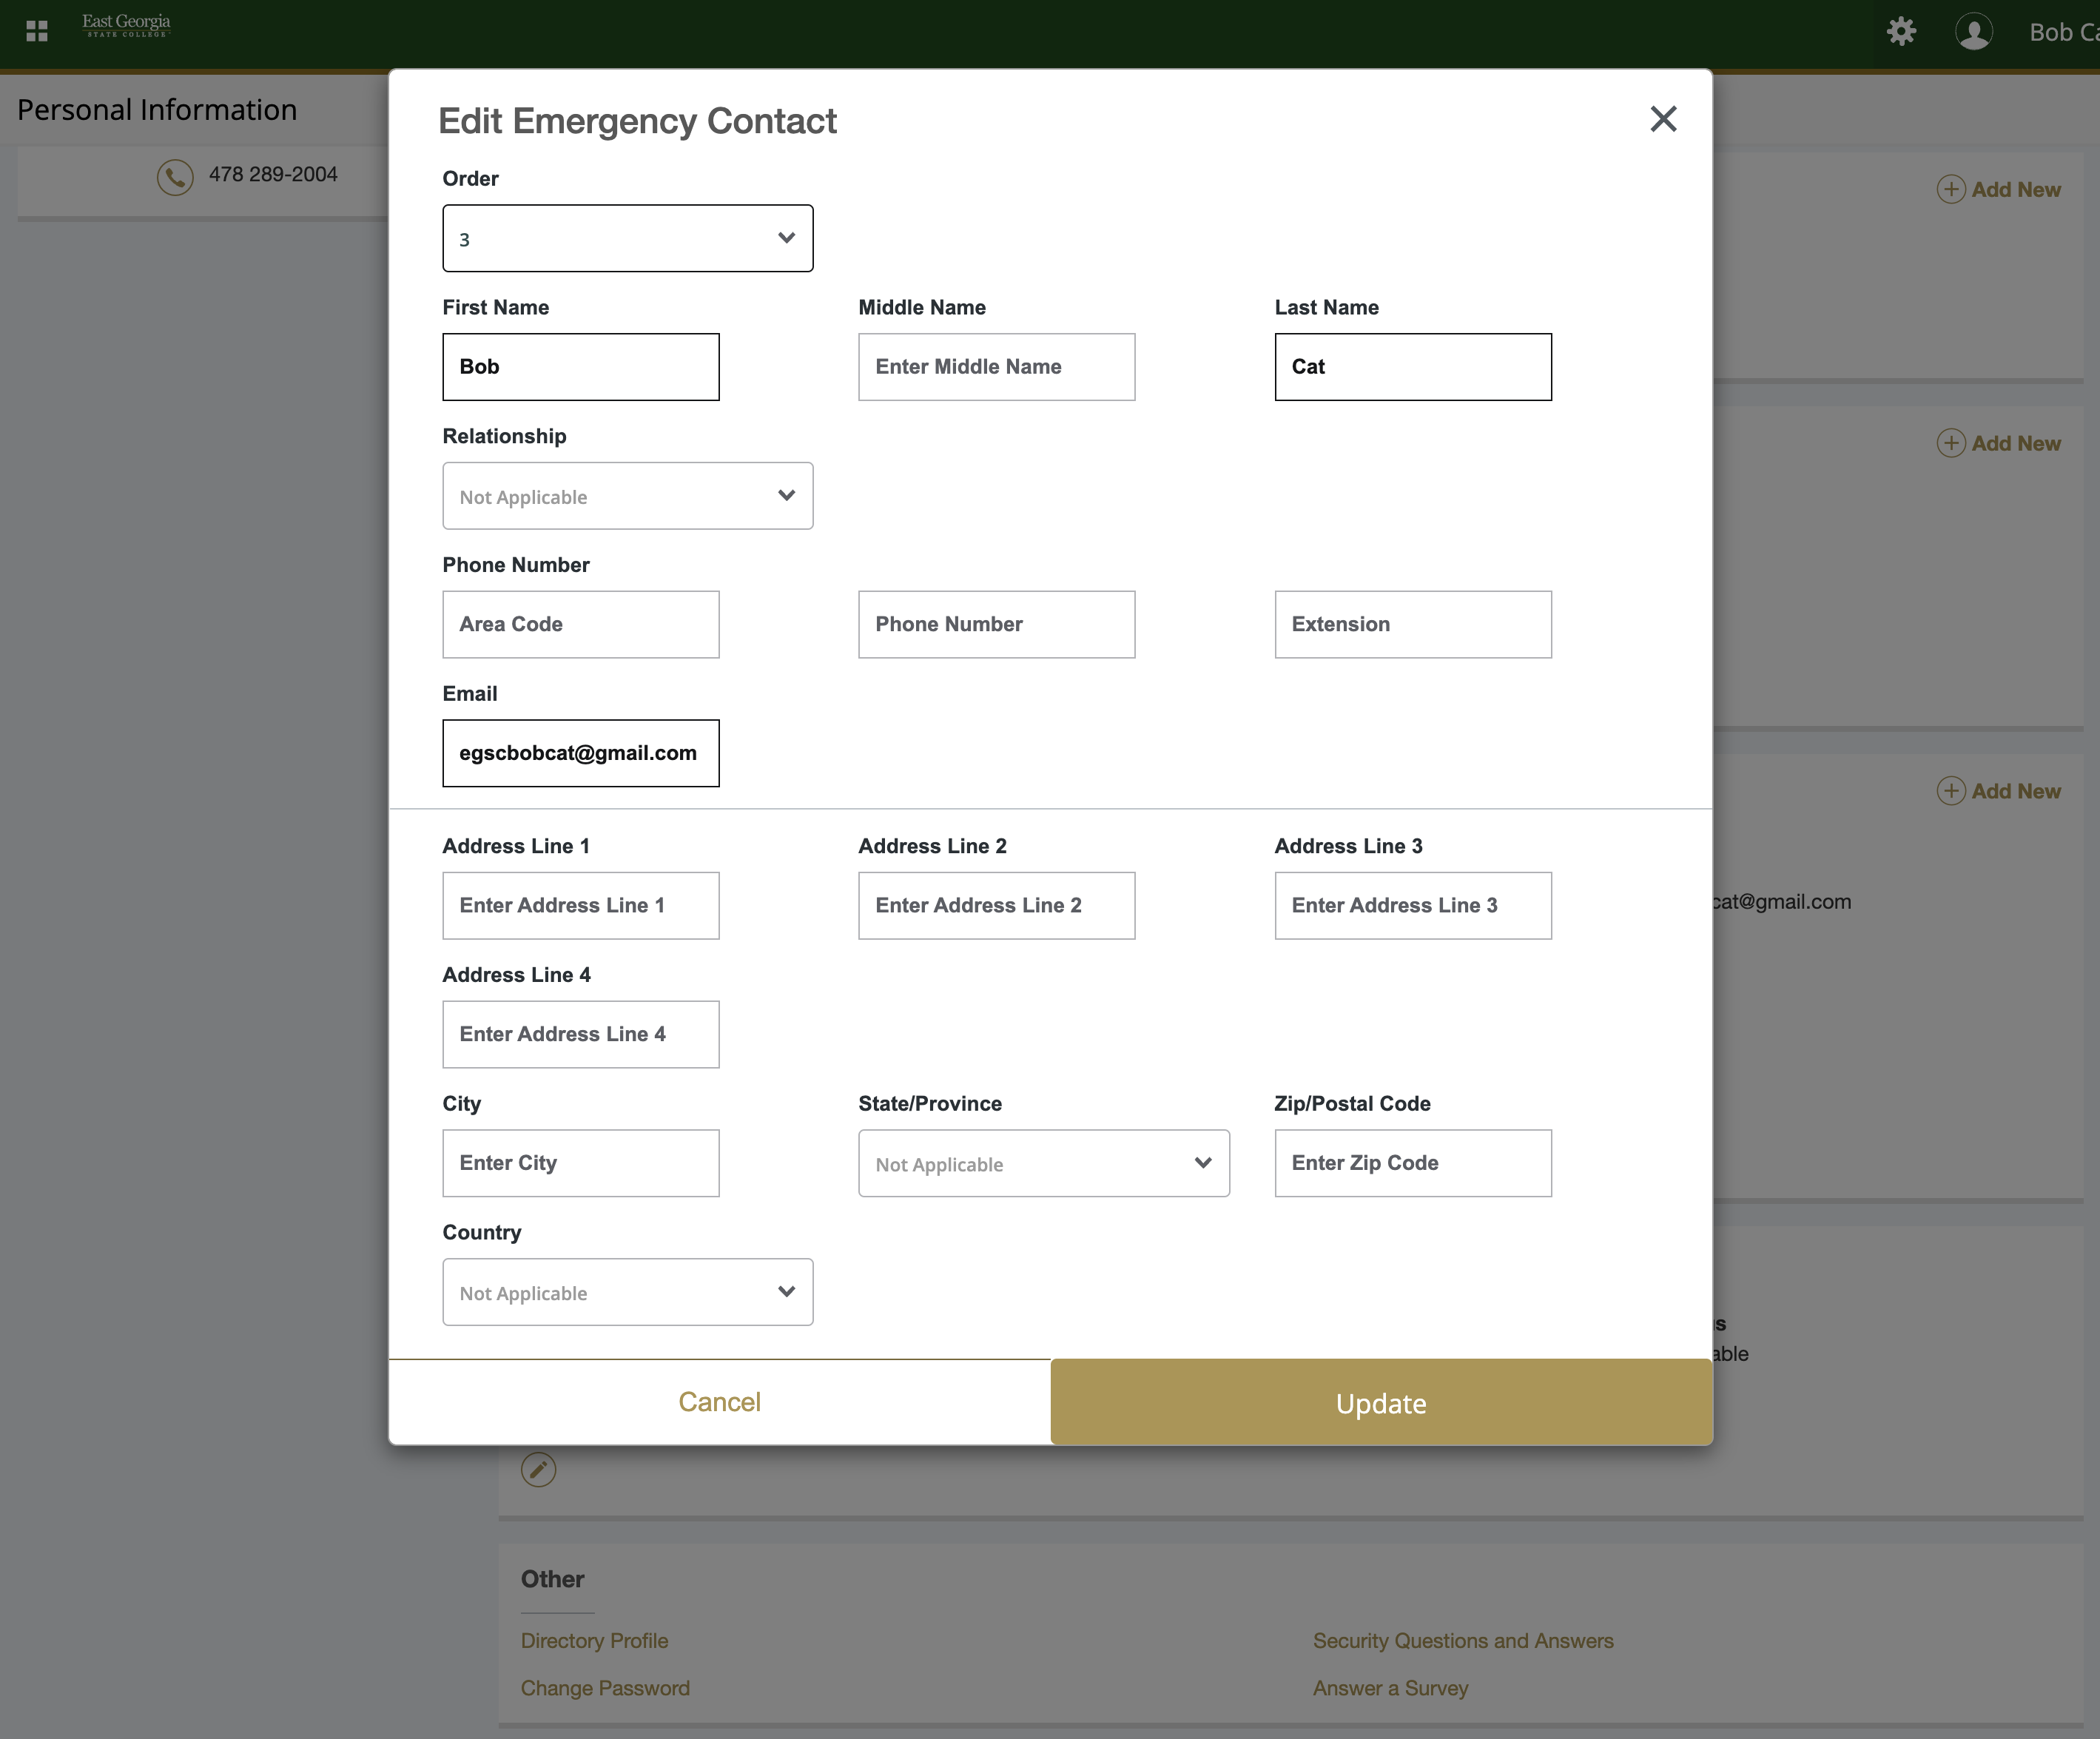Click the topmost Add New plus icon
Screen dimensions: 2100x1739
(1951, 189)
